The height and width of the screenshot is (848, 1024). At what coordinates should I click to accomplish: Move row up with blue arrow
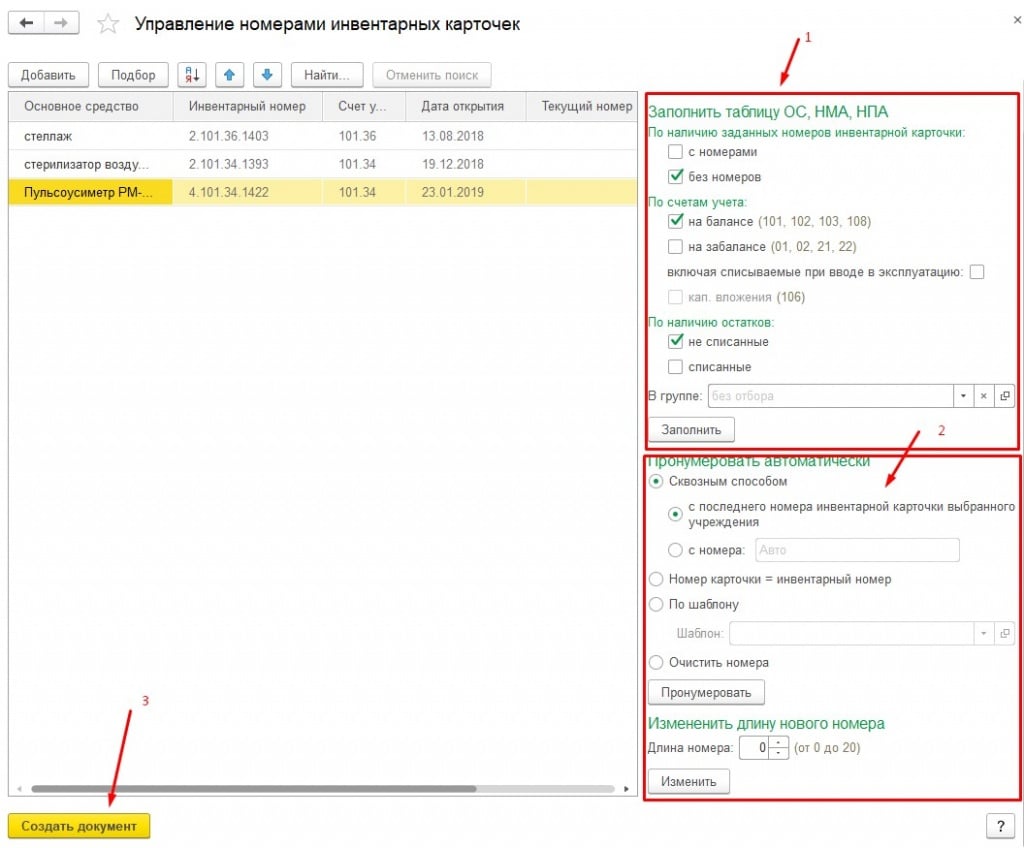coord(229,75)
